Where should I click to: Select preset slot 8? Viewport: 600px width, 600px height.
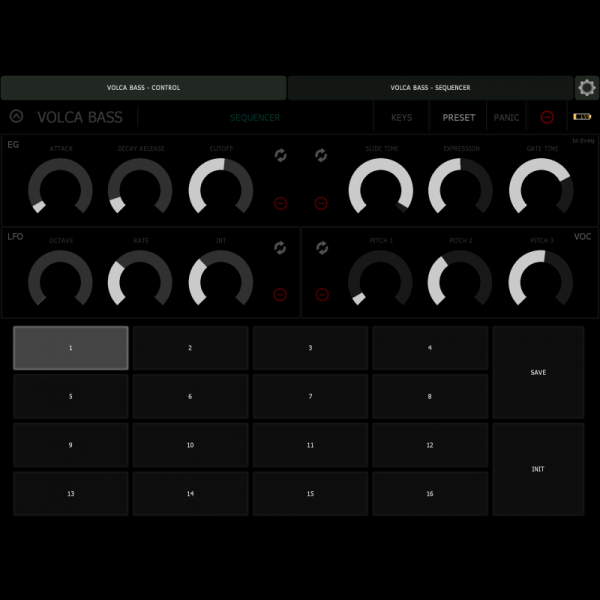click(430, 396)
